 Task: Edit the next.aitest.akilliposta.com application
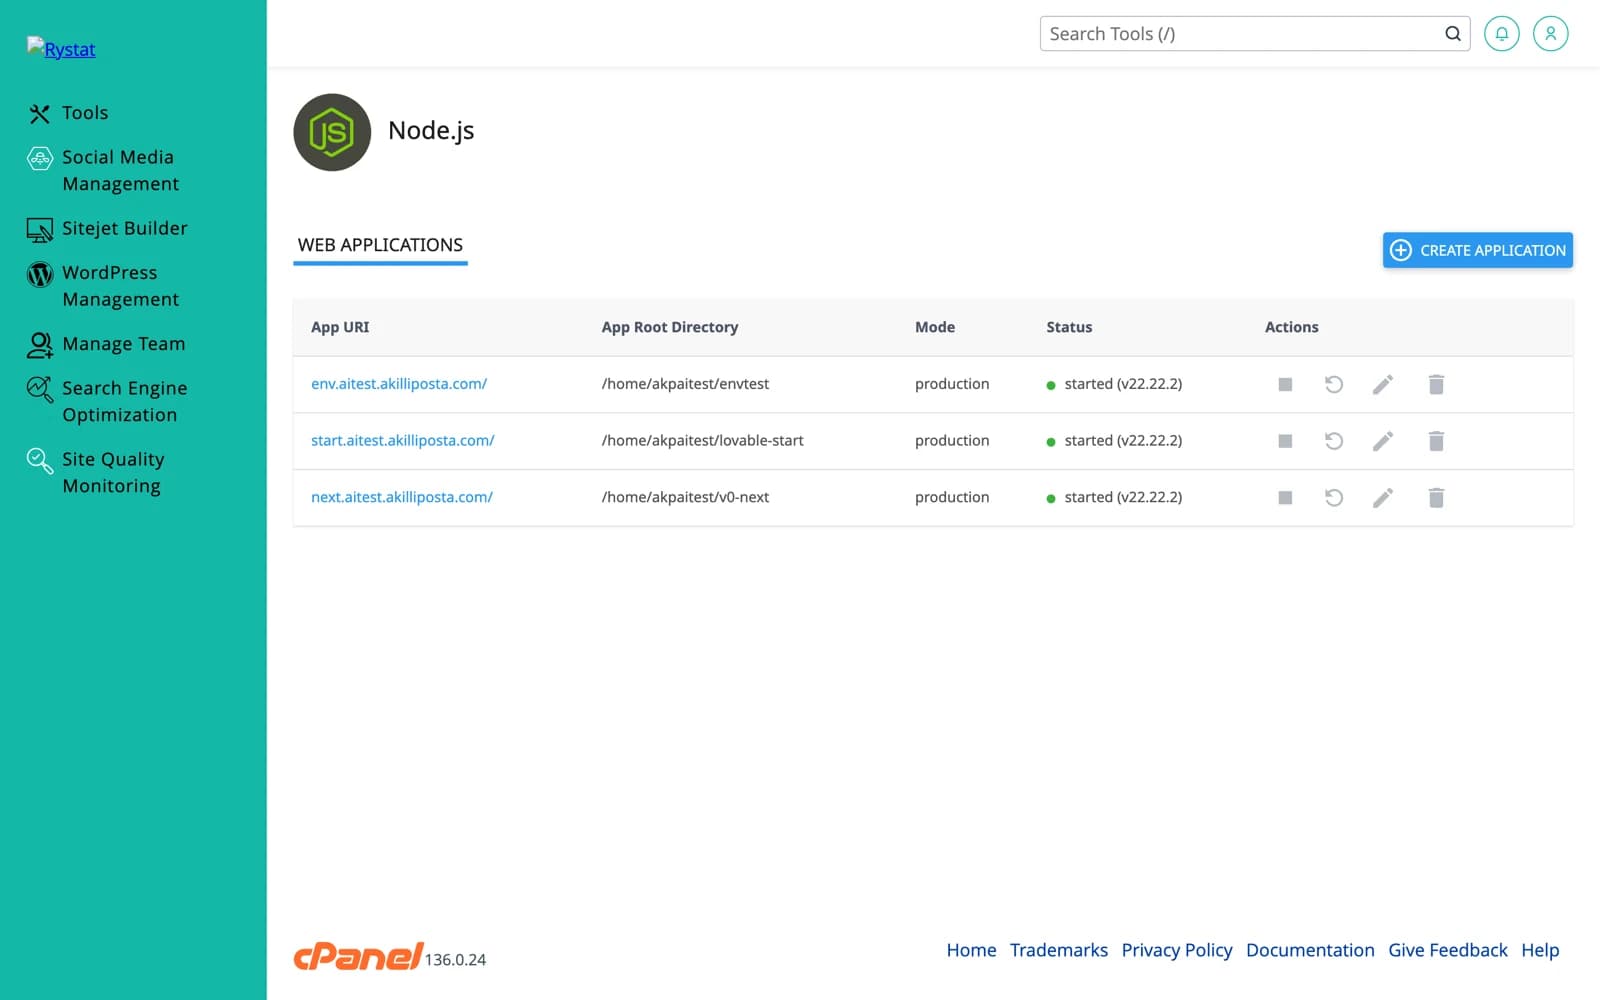click(x=1383, y=498)
